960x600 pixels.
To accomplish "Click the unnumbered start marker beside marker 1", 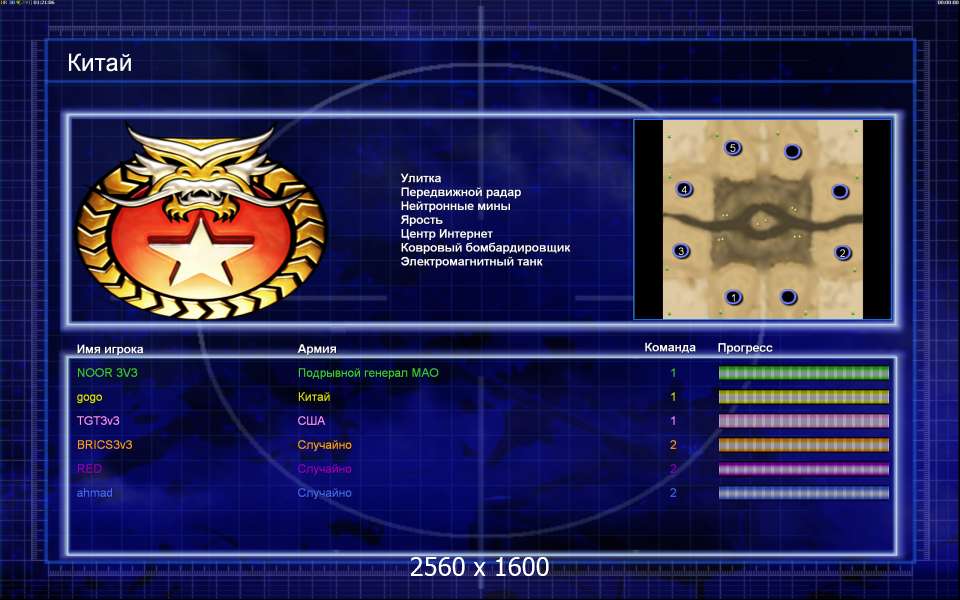I will [788, 297].
